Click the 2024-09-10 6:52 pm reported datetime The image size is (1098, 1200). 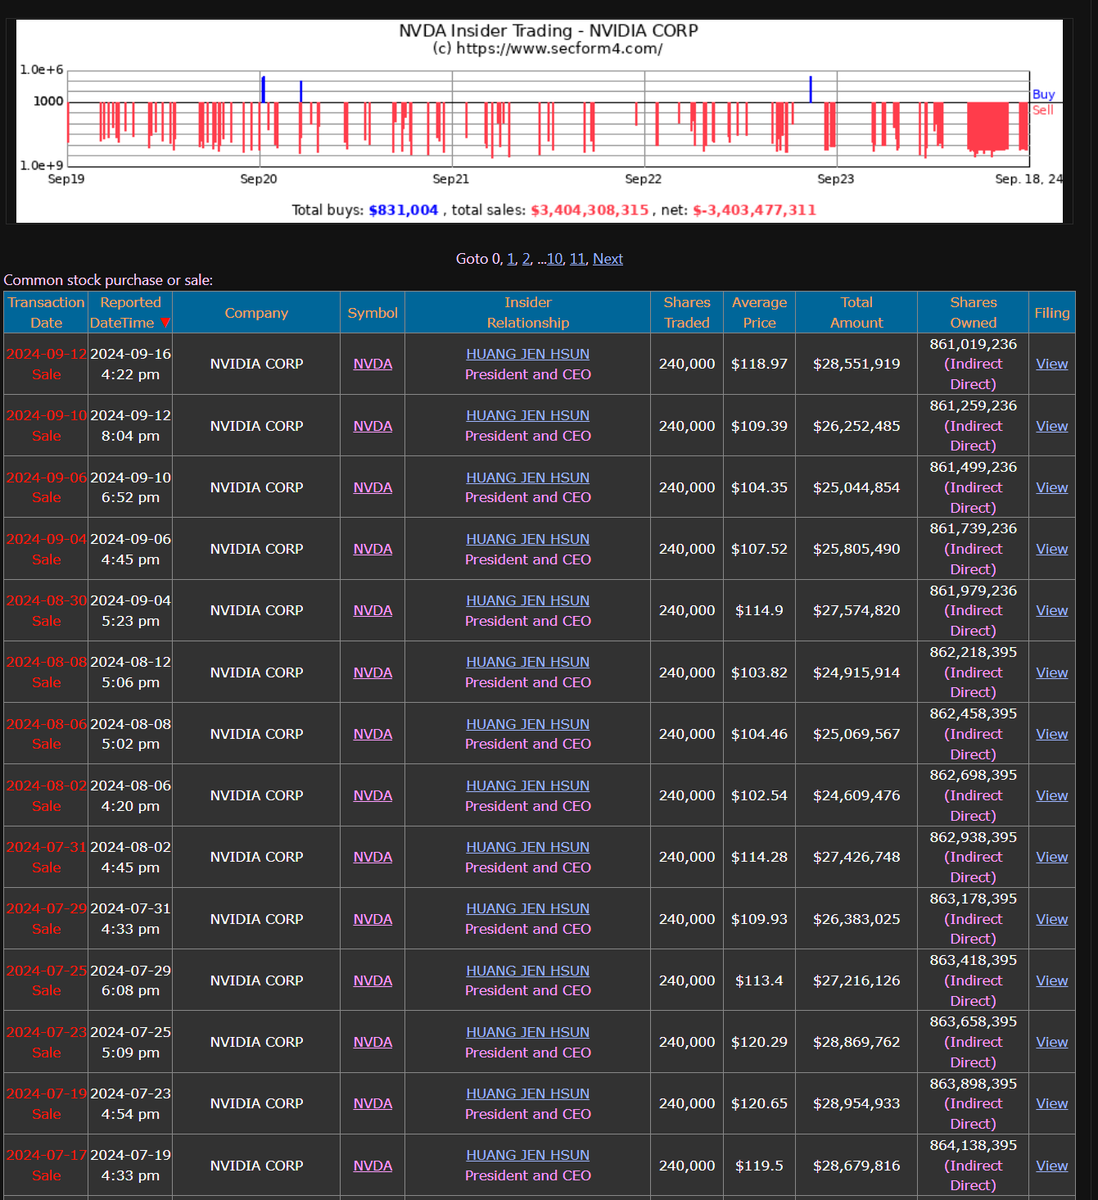coord(130,488)
